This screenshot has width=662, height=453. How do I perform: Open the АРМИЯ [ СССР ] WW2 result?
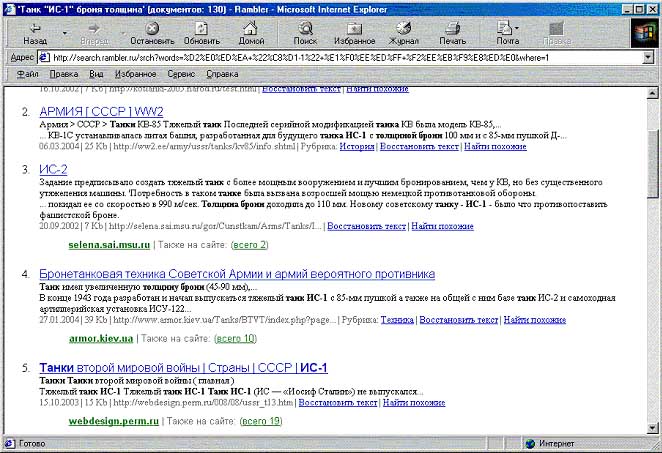coord(101,111)
